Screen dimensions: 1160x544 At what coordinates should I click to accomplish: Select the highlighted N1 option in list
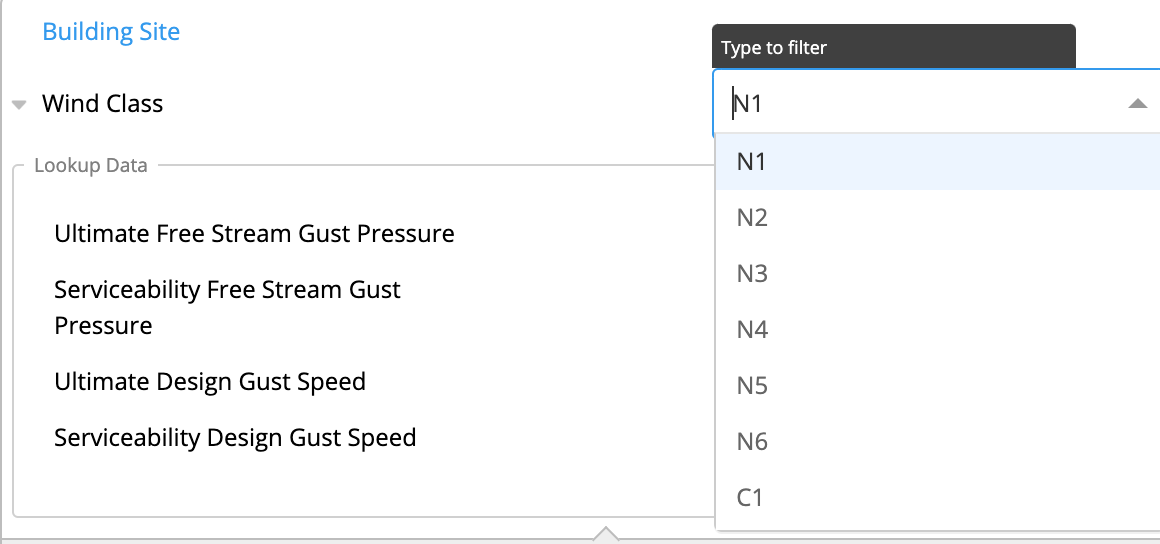tap(937, 161)
